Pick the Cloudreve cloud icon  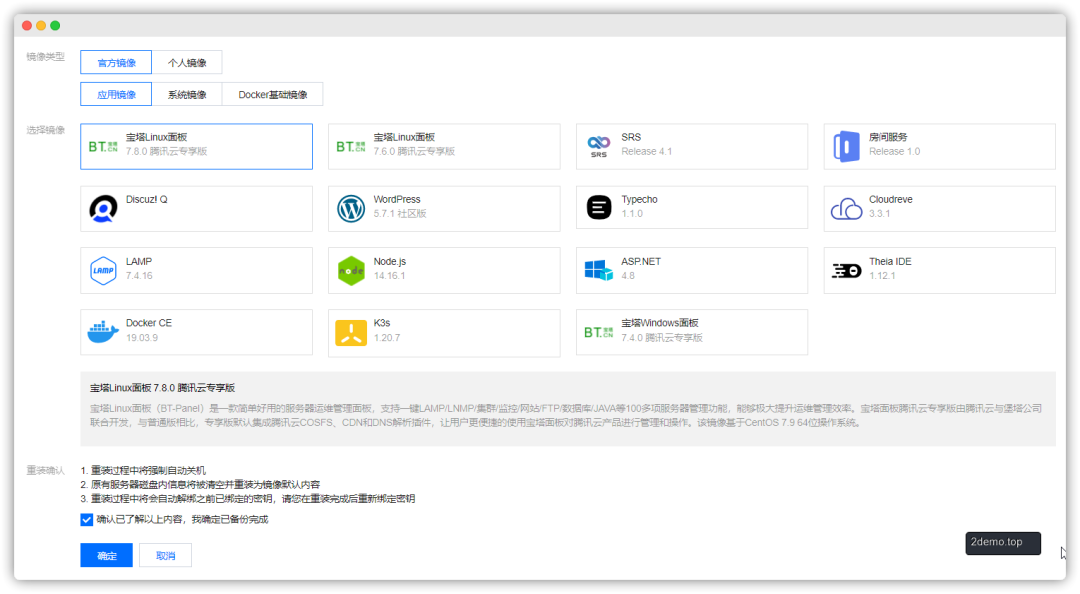click(847, 209)
